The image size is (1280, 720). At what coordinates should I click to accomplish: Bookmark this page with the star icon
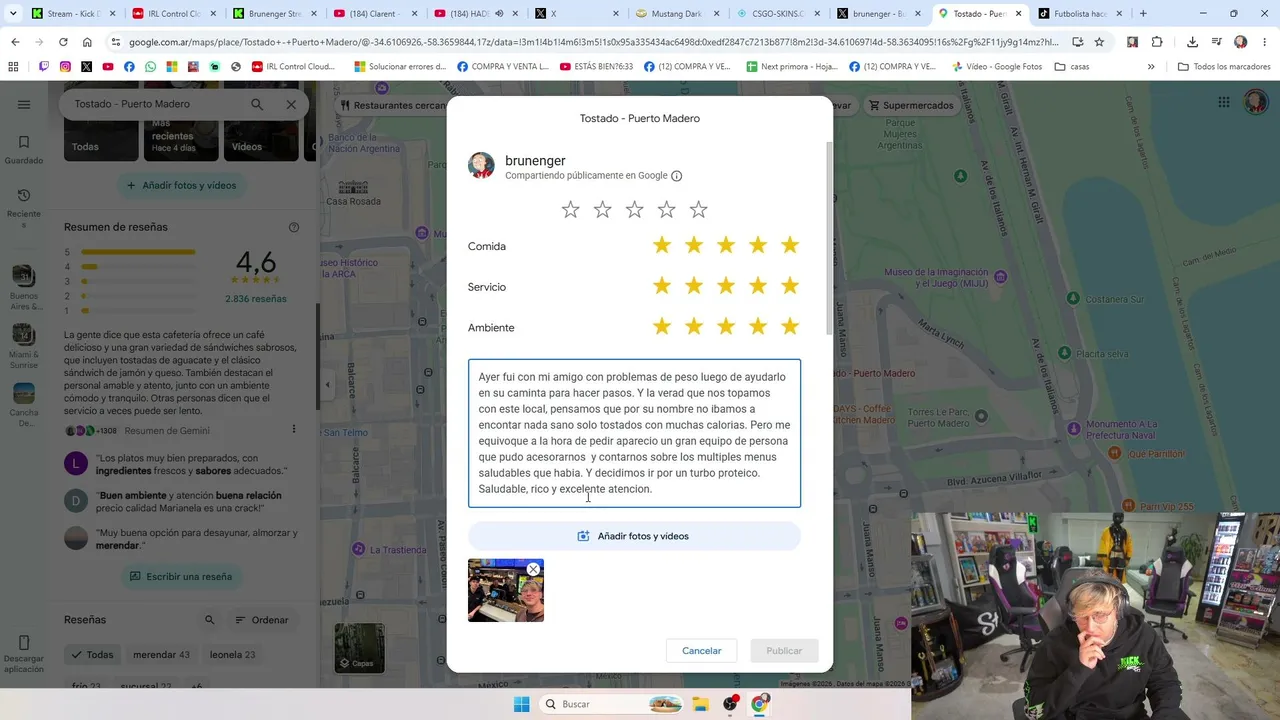[1099, 42]
